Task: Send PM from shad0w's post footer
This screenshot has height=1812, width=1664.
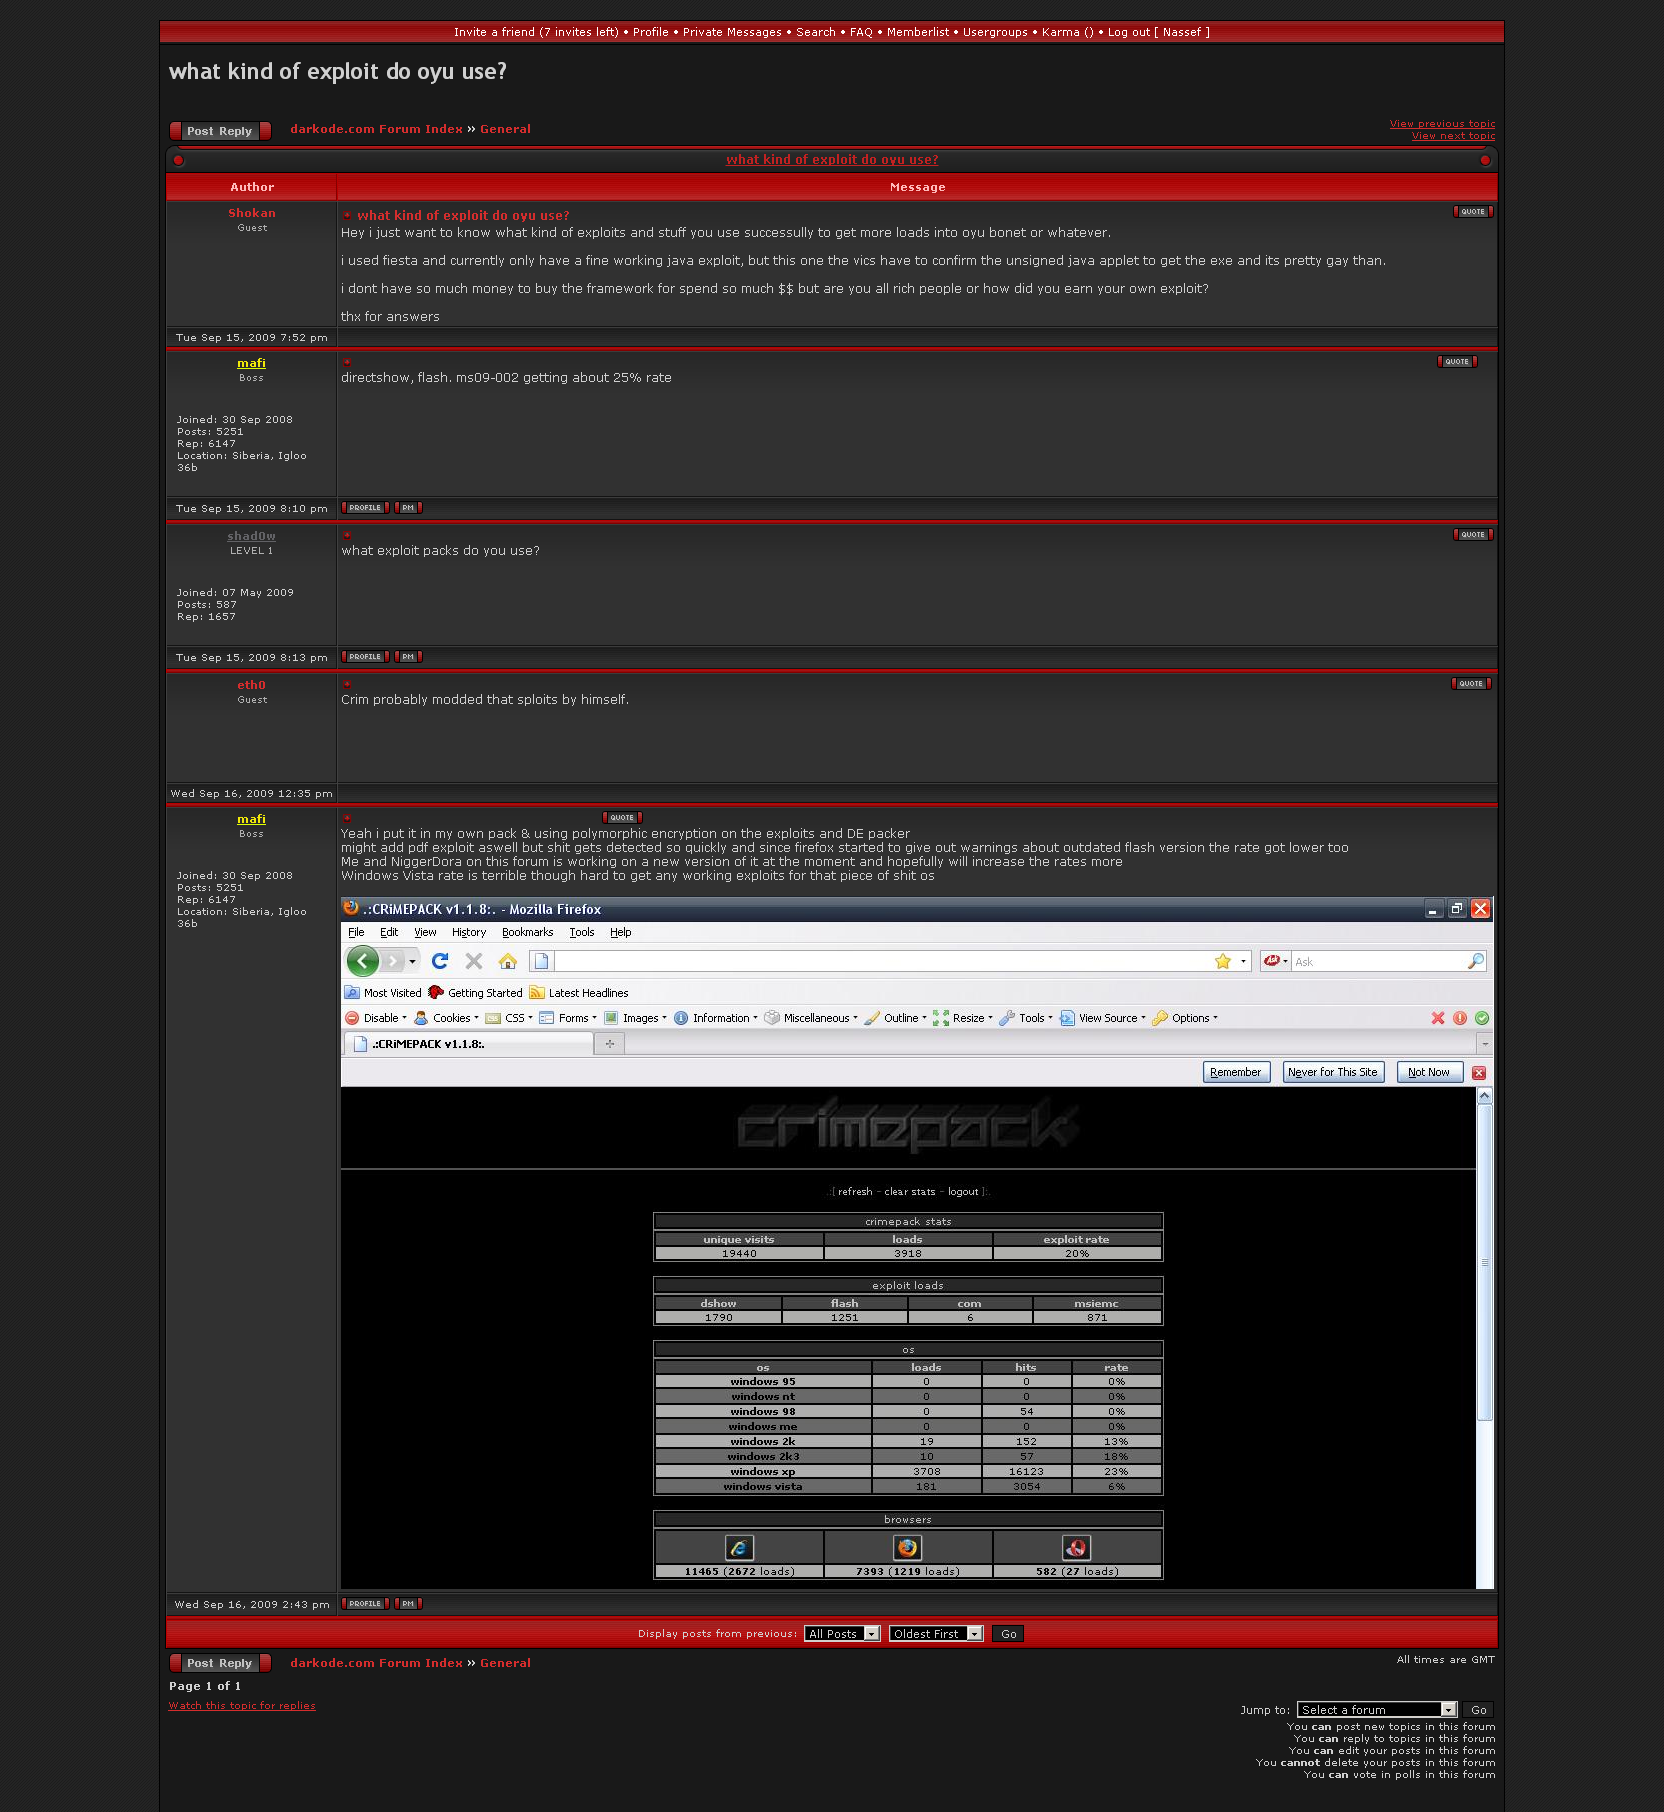Action: point(408,657)
